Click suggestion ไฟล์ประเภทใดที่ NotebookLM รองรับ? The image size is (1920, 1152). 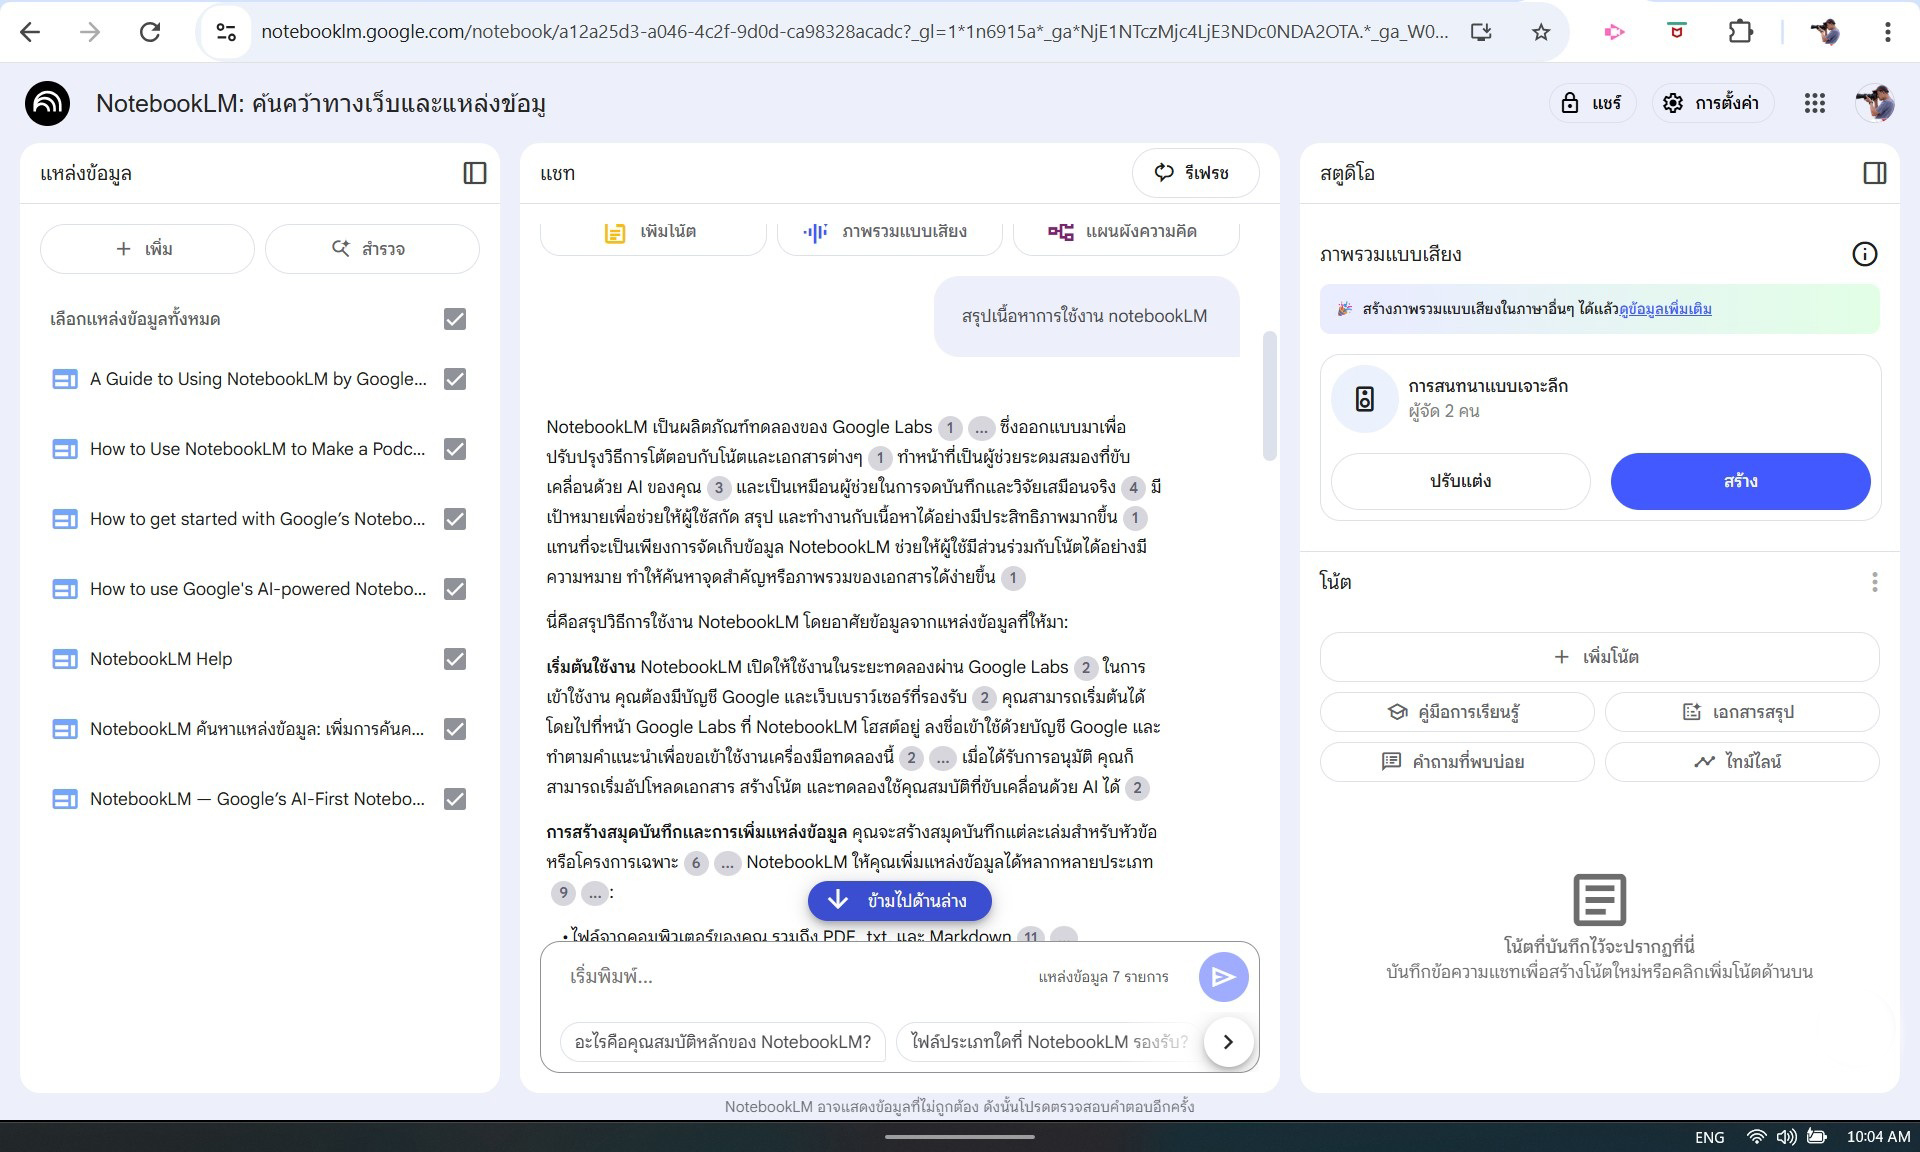tap(1050, 1042)
